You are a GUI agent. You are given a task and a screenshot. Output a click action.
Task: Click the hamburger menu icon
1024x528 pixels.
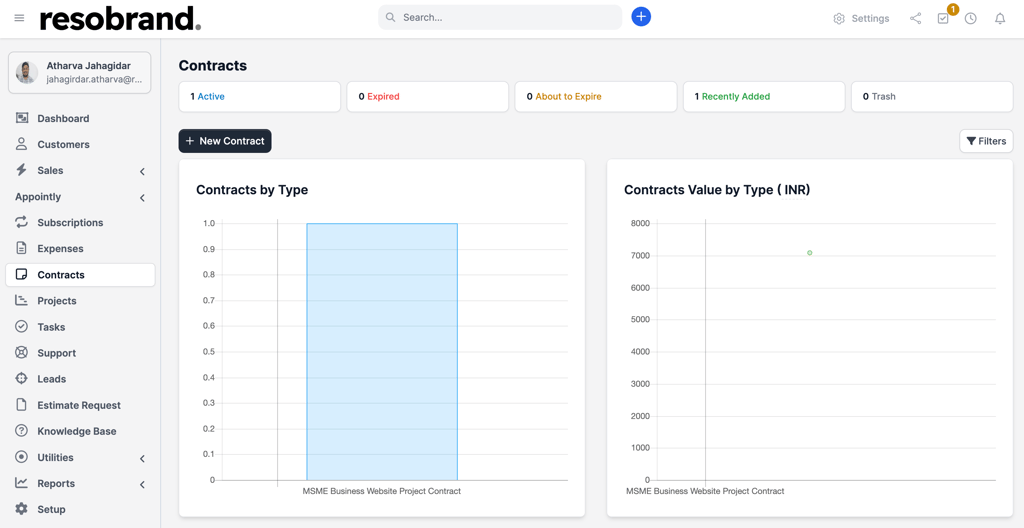click(x=19, y=18)
